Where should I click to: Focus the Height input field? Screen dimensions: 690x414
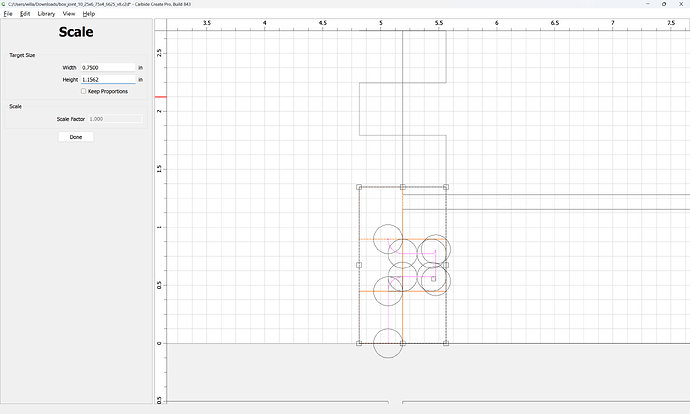pyautogui.click(x=108, y=80)
